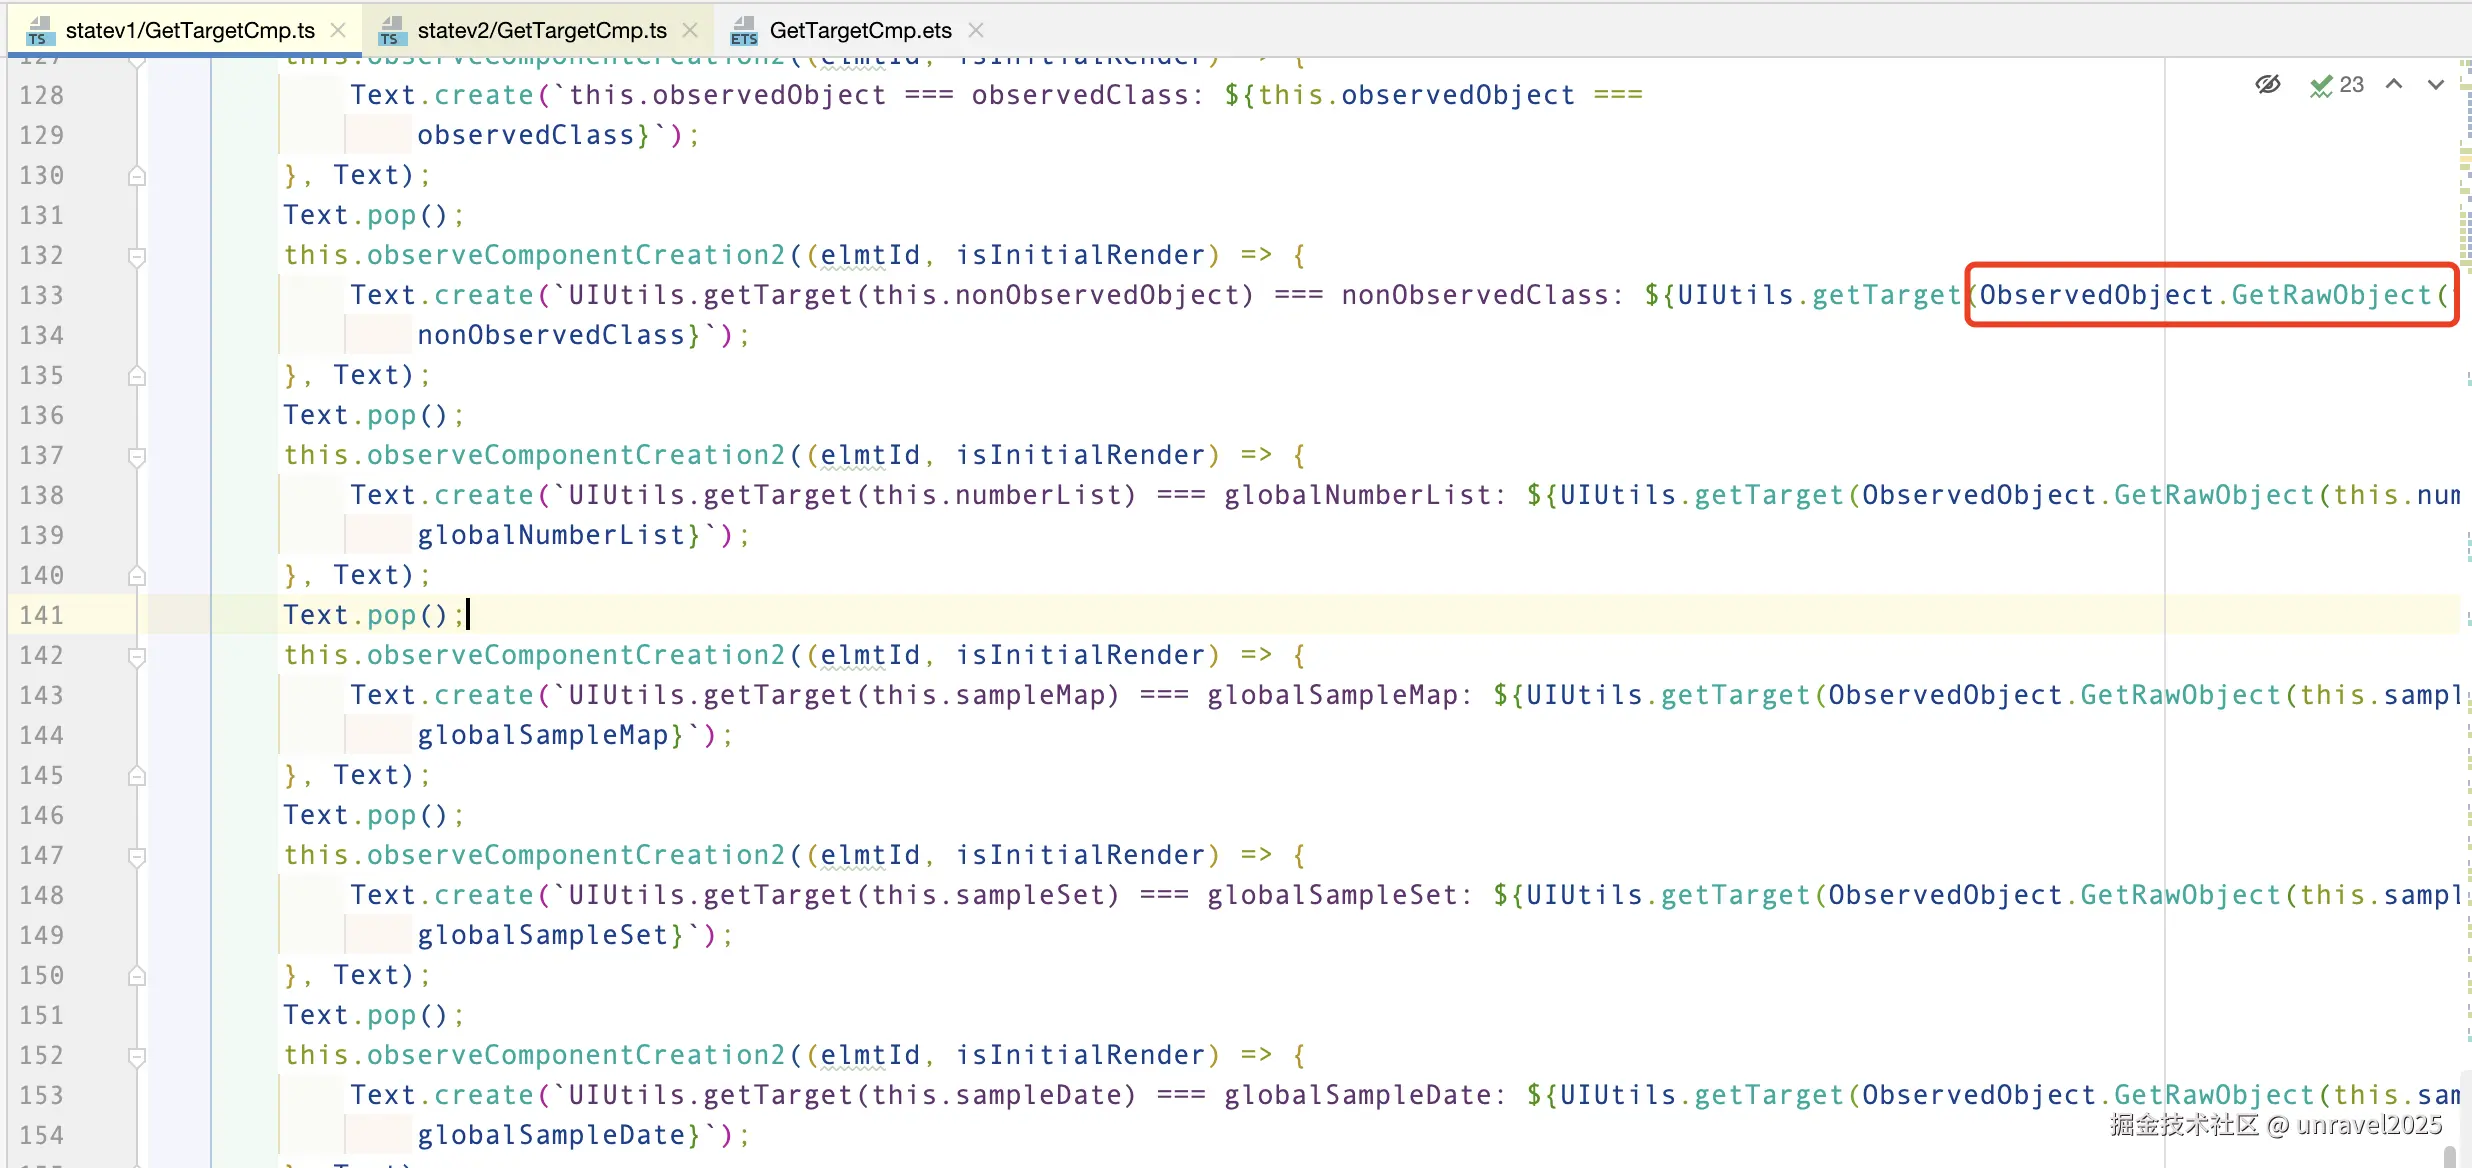Go to previous highlighted problem arrow
Viewport: 2472px width, 1168px height.
point(2394,85)
